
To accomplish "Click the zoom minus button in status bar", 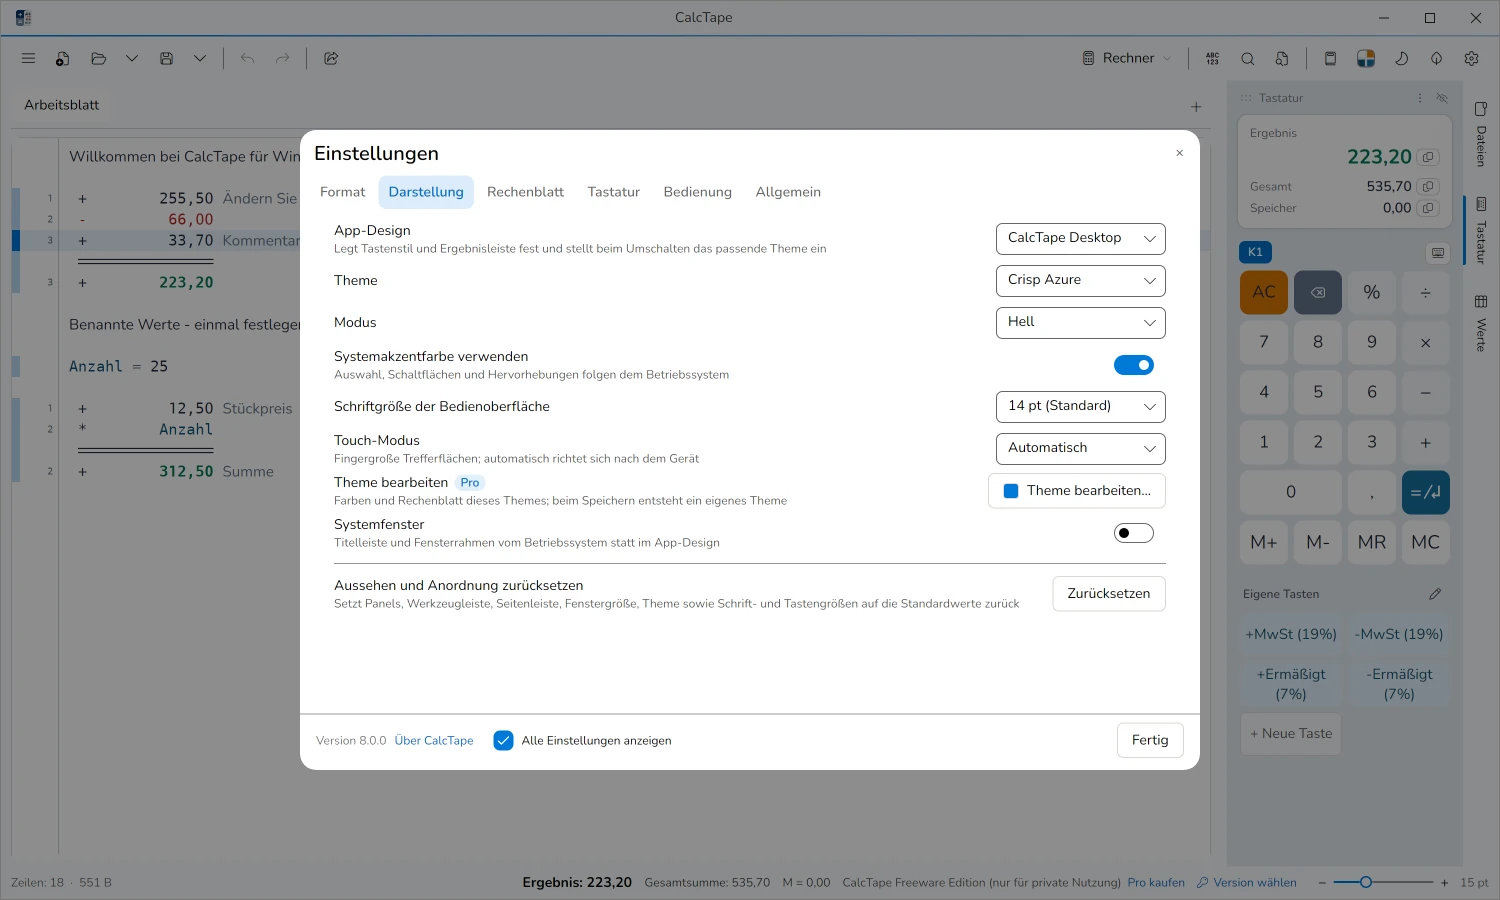I will pyautogui.click(x=1322, y=883).
